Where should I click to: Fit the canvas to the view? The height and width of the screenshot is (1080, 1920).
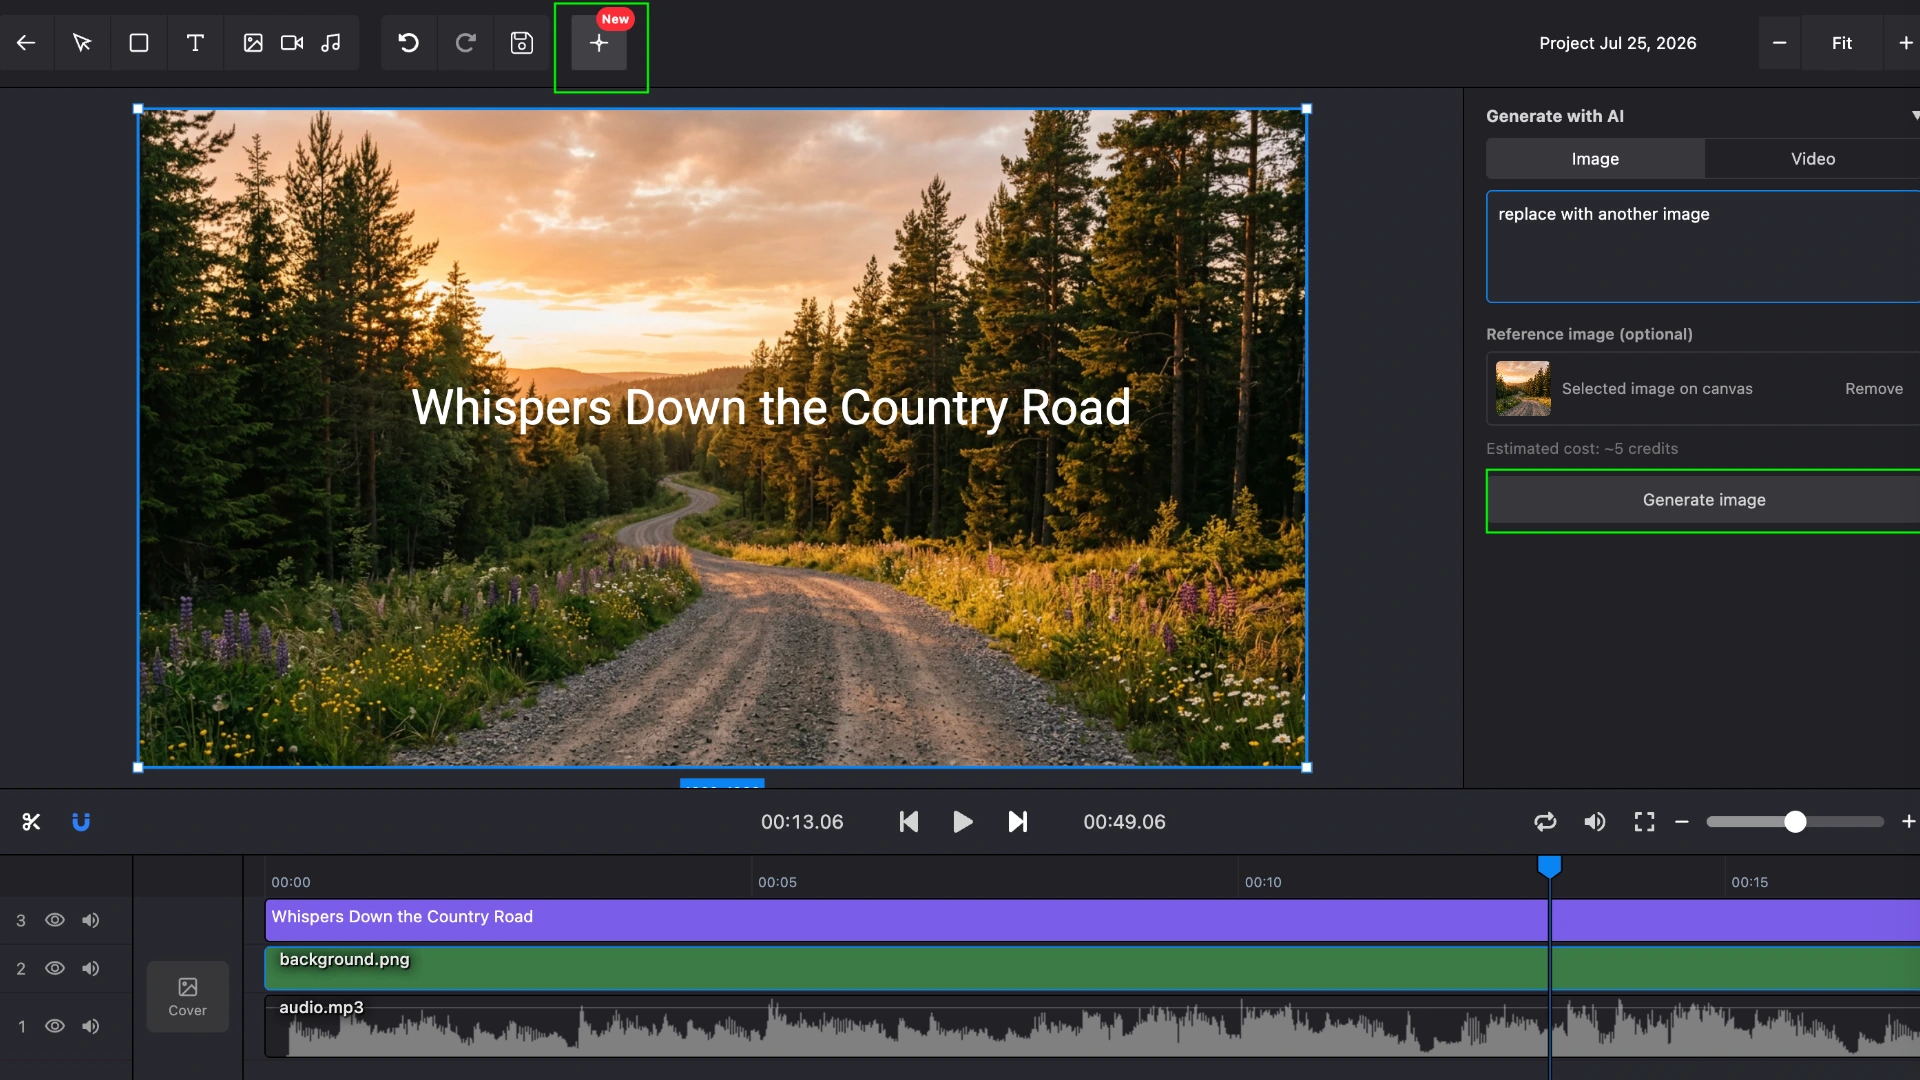1842,43
